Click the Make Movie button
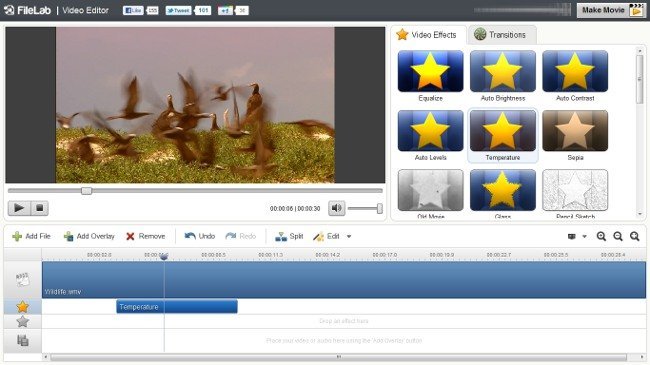This screenshot has height=365, width=650. (x=611, y=10)
